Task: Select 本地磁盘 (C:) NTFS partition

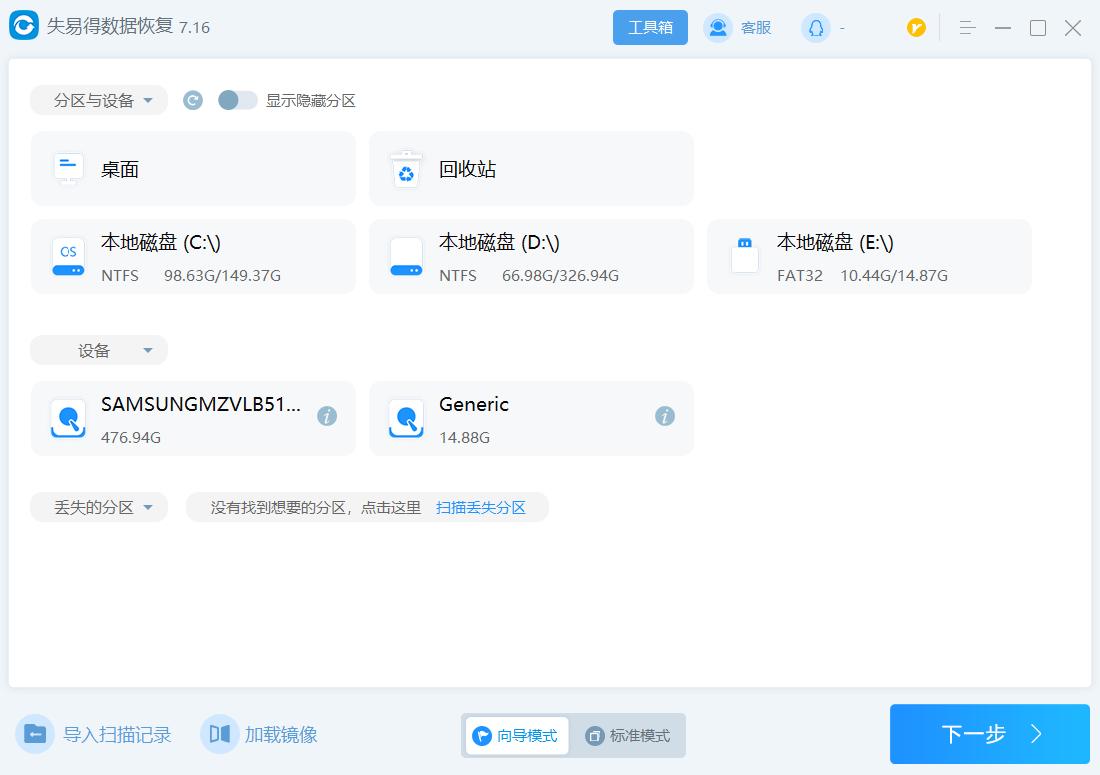Action: [x=193, y=256]
